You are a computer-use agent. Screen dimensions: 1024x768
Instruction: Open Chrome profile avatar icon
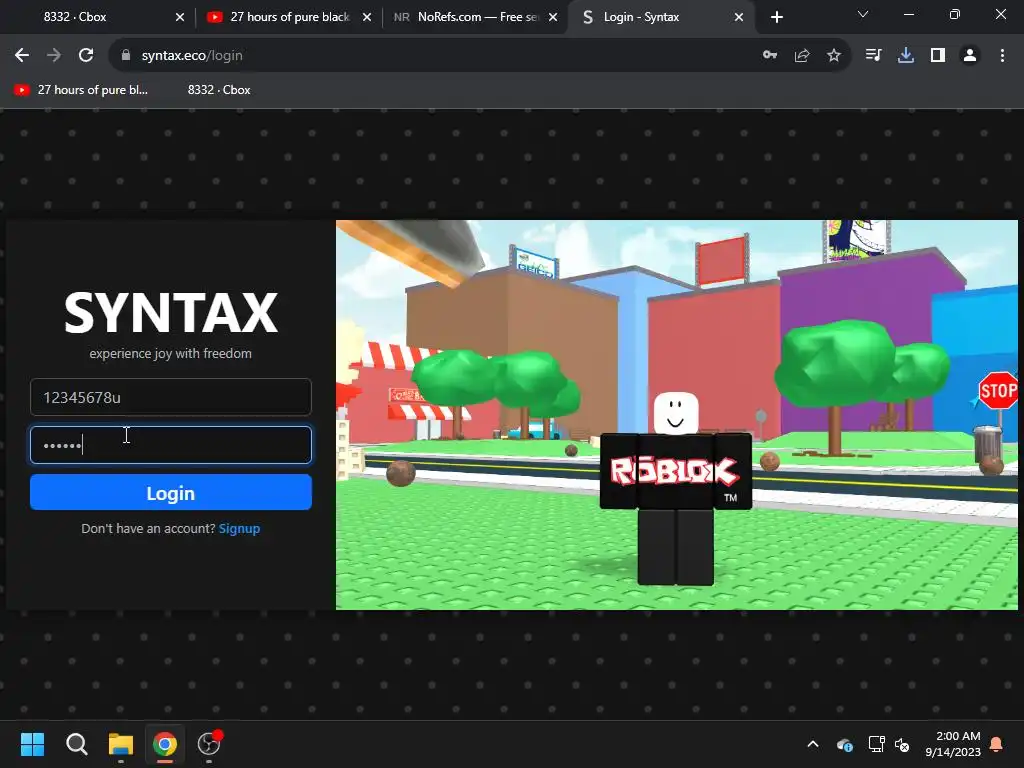pos(970,56)
